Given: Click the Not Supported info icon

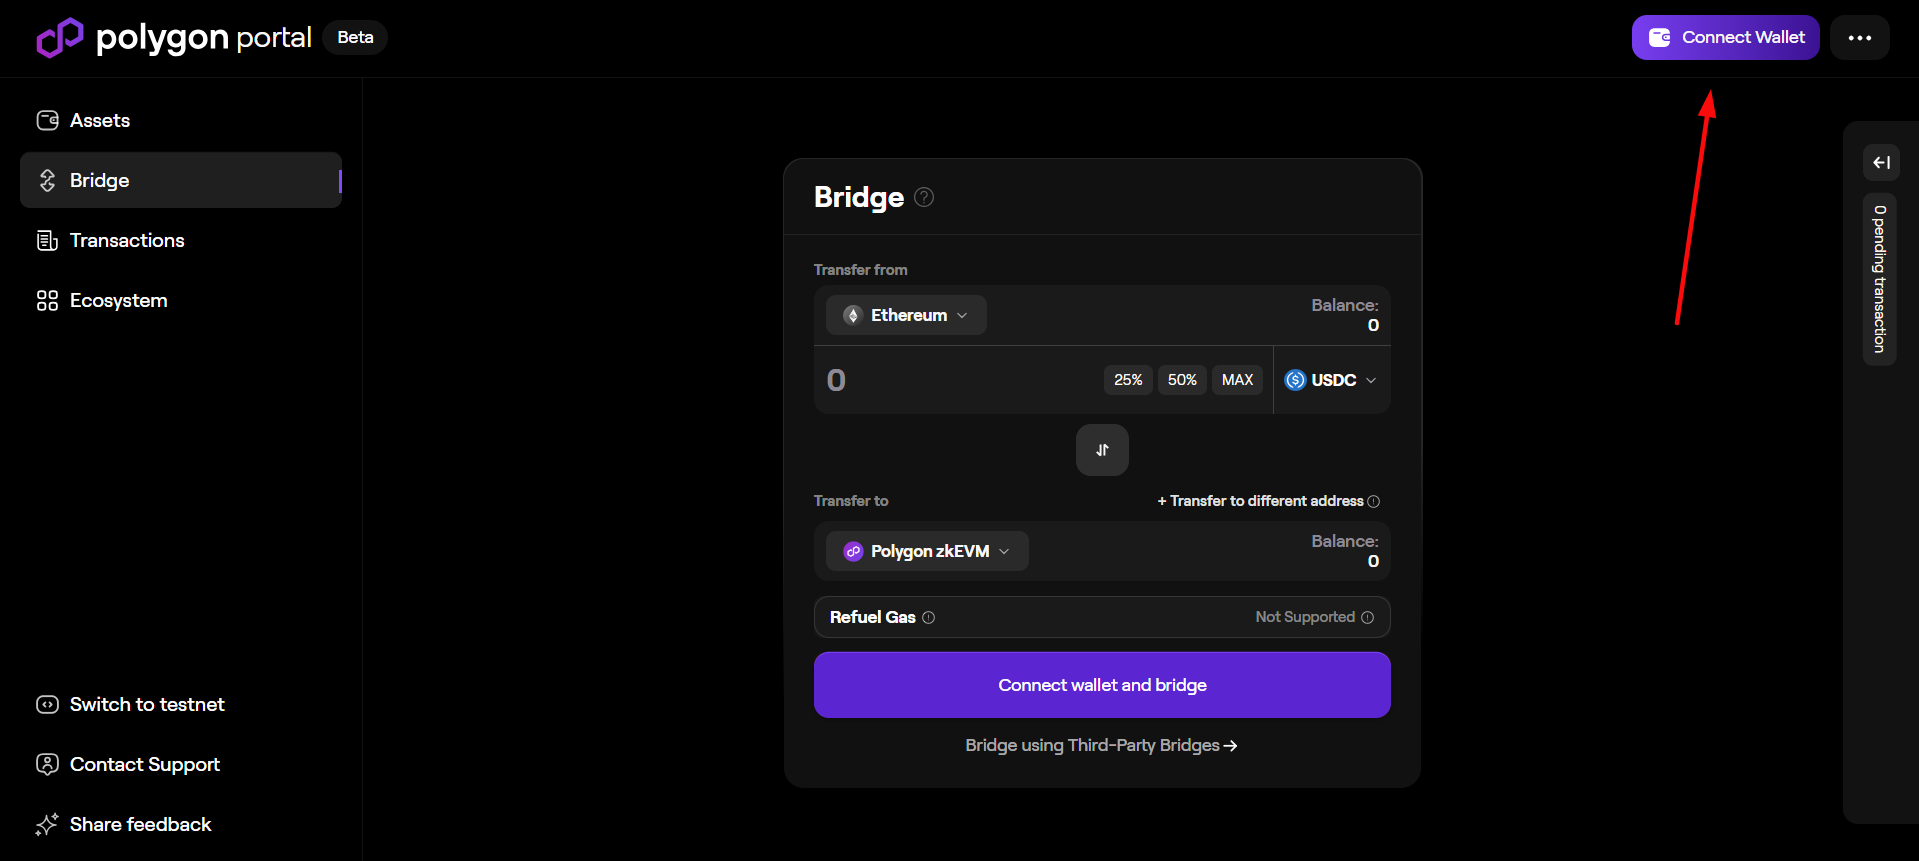Looking at the screenshot, I should point(1367,618).
